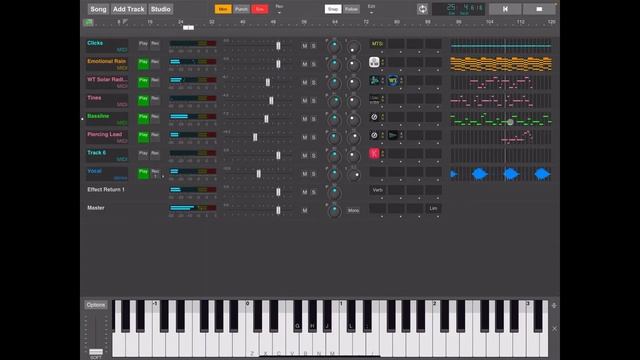This screenshot has width=640, height=360.
Task: Select the Emotional Rain track name
Action: pyautogui.click(x=107, y=61)
